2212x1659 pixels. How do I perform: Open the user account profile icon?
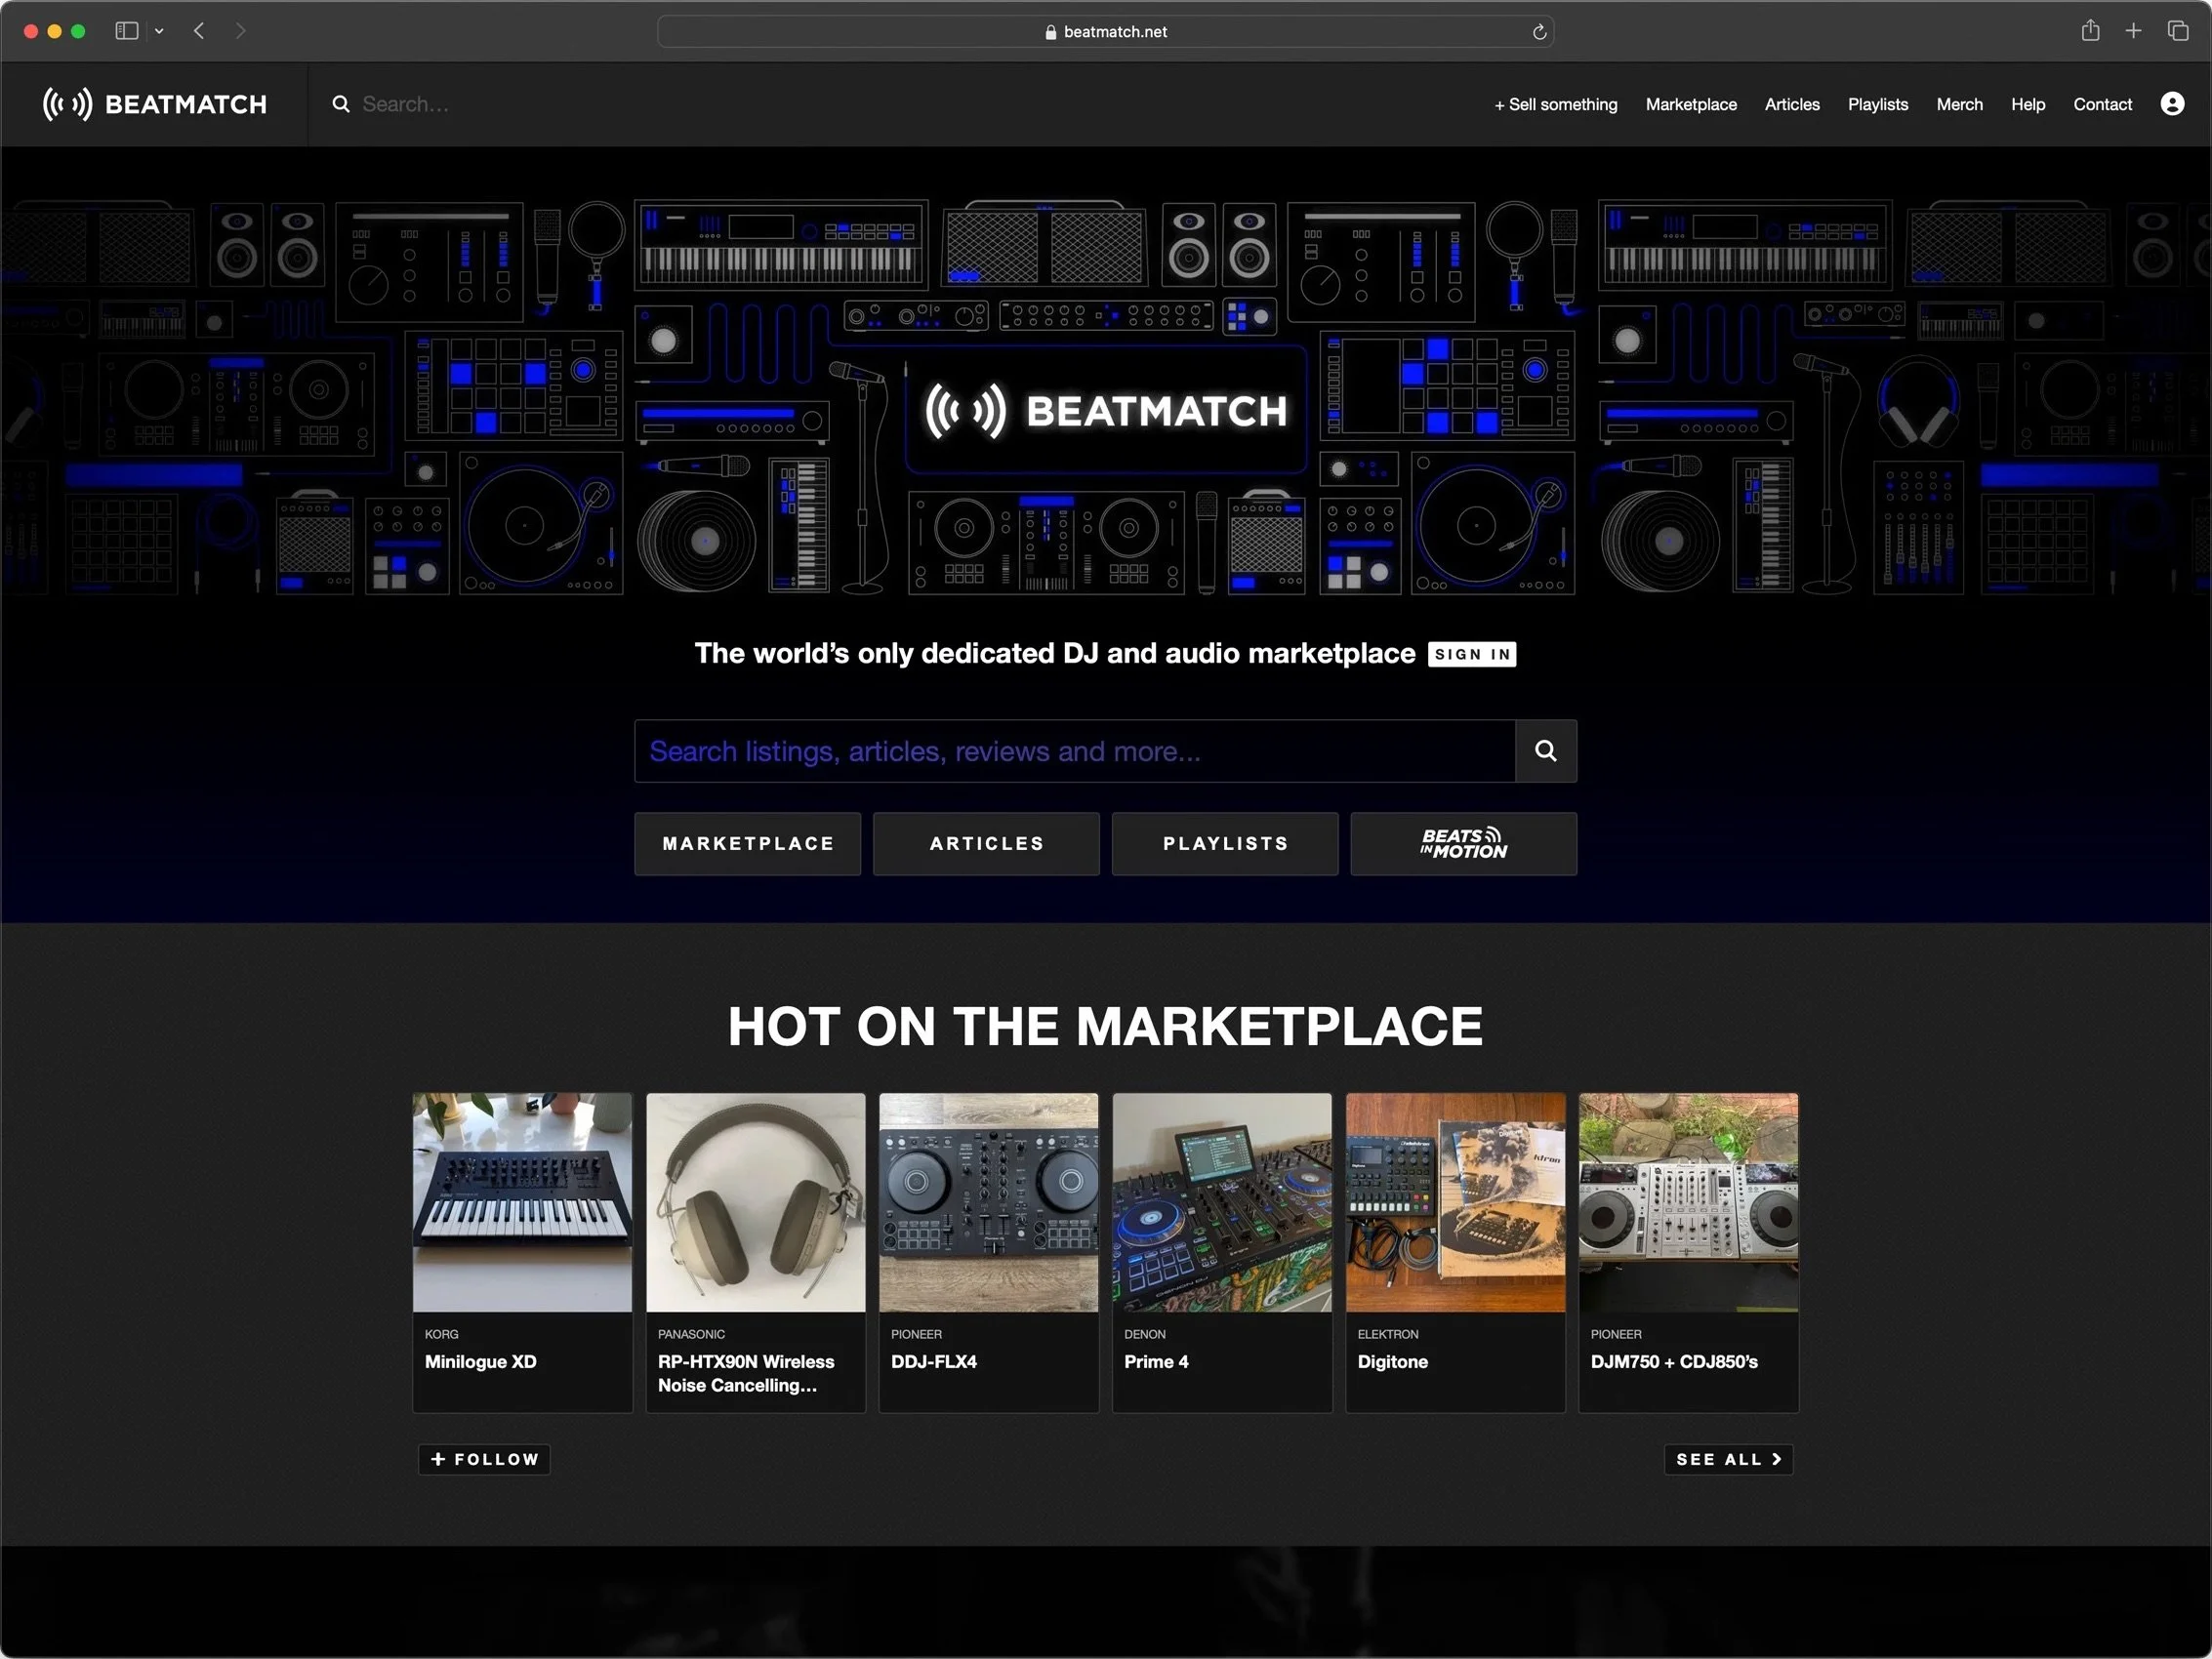click(2171, 104)
